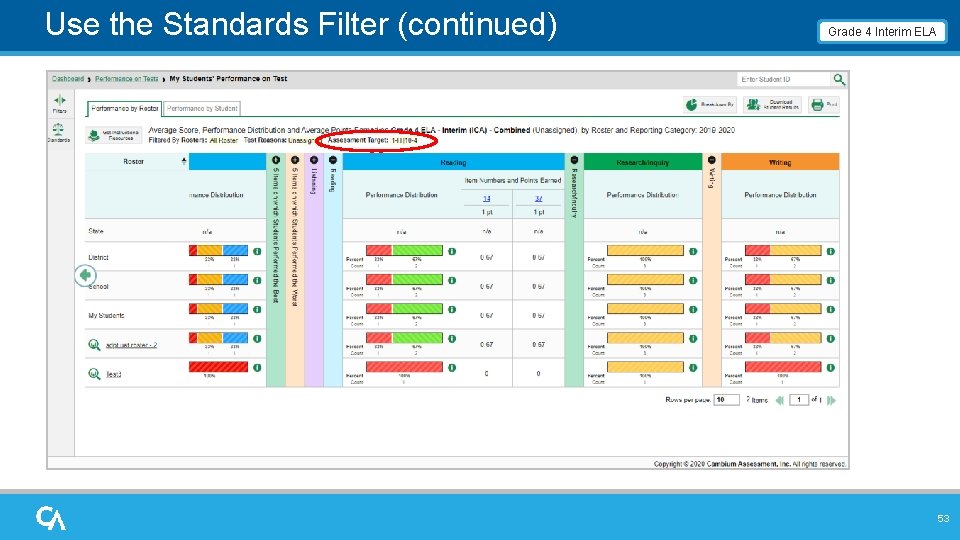This screenshot has width=960, height=540.
Task: Click the Print button
Action: click(823, 105)
